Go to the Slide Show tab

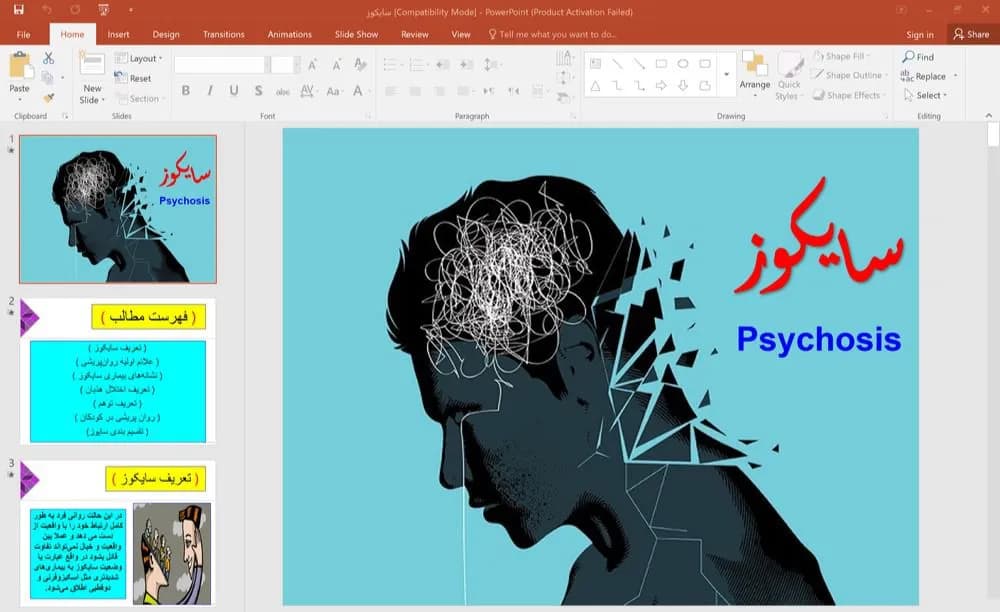tap(357, 34)
